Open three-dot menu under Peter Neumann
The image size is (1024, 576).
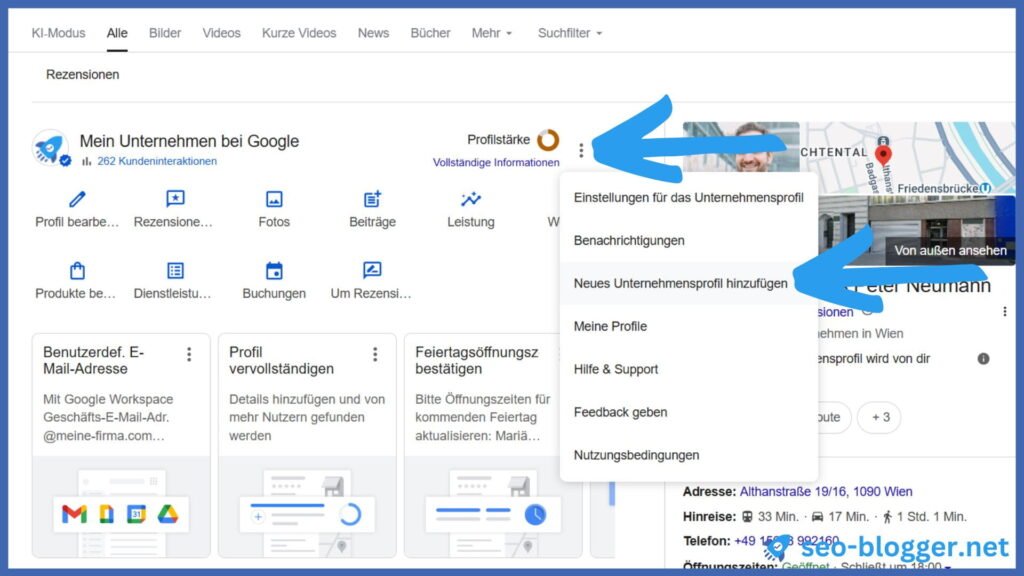click(x=1004, y=312)
